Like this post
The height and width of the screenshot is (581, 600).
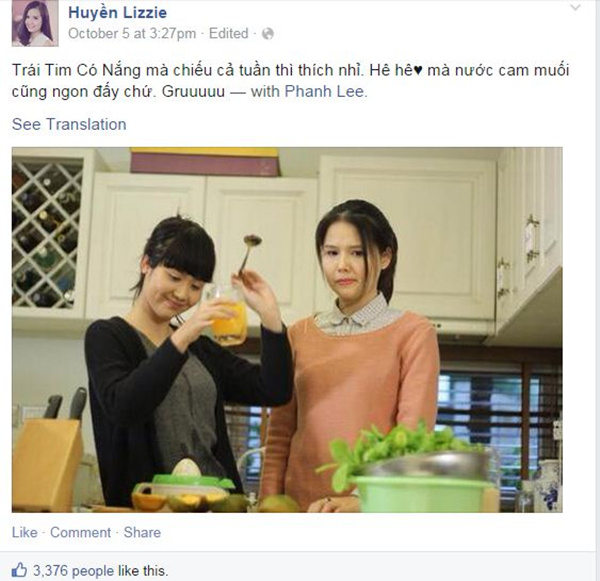(24, 532)
